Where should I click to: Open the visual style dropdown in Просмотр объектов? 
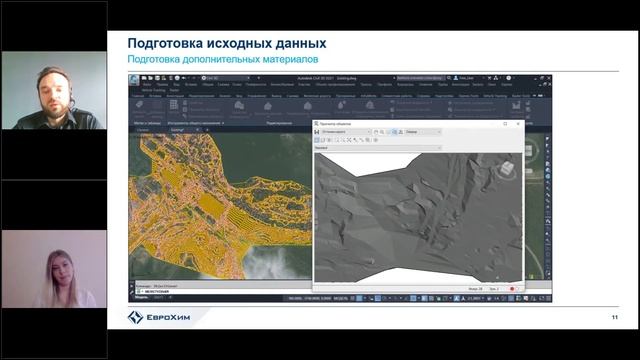pyautogui.click(x=346, y=132)
